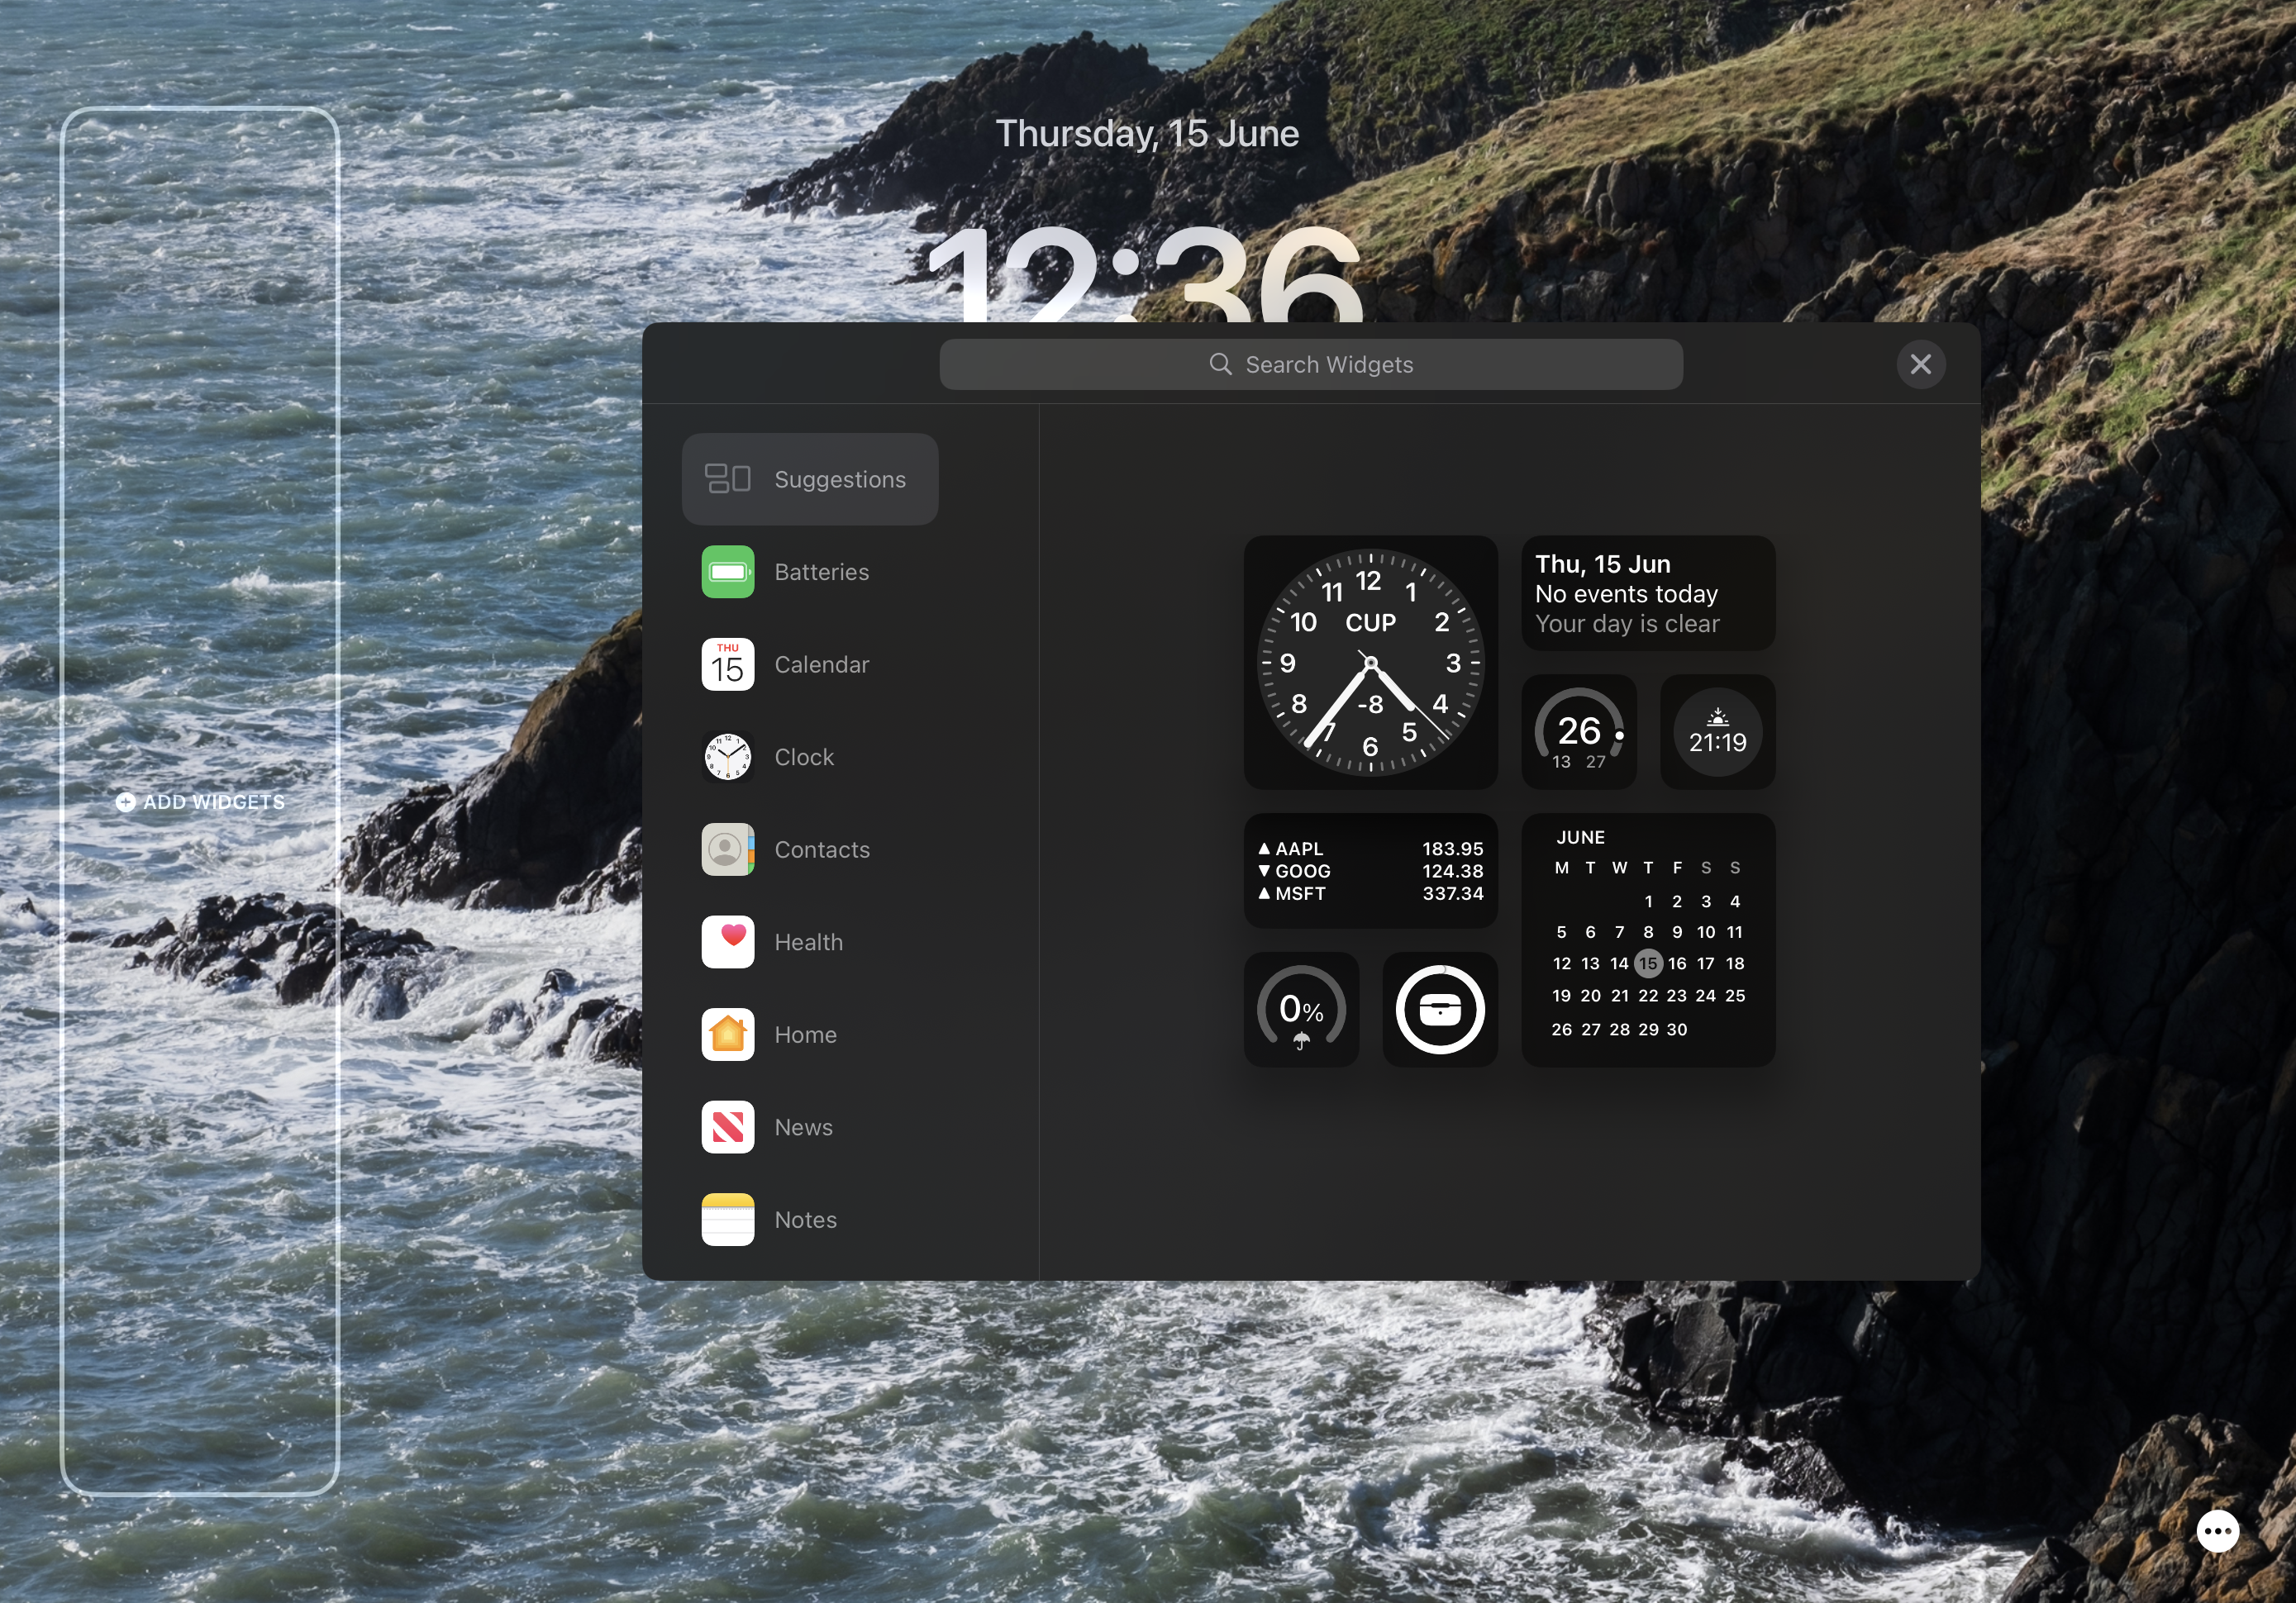Select the News label in sidebar

coord(803,1127)
